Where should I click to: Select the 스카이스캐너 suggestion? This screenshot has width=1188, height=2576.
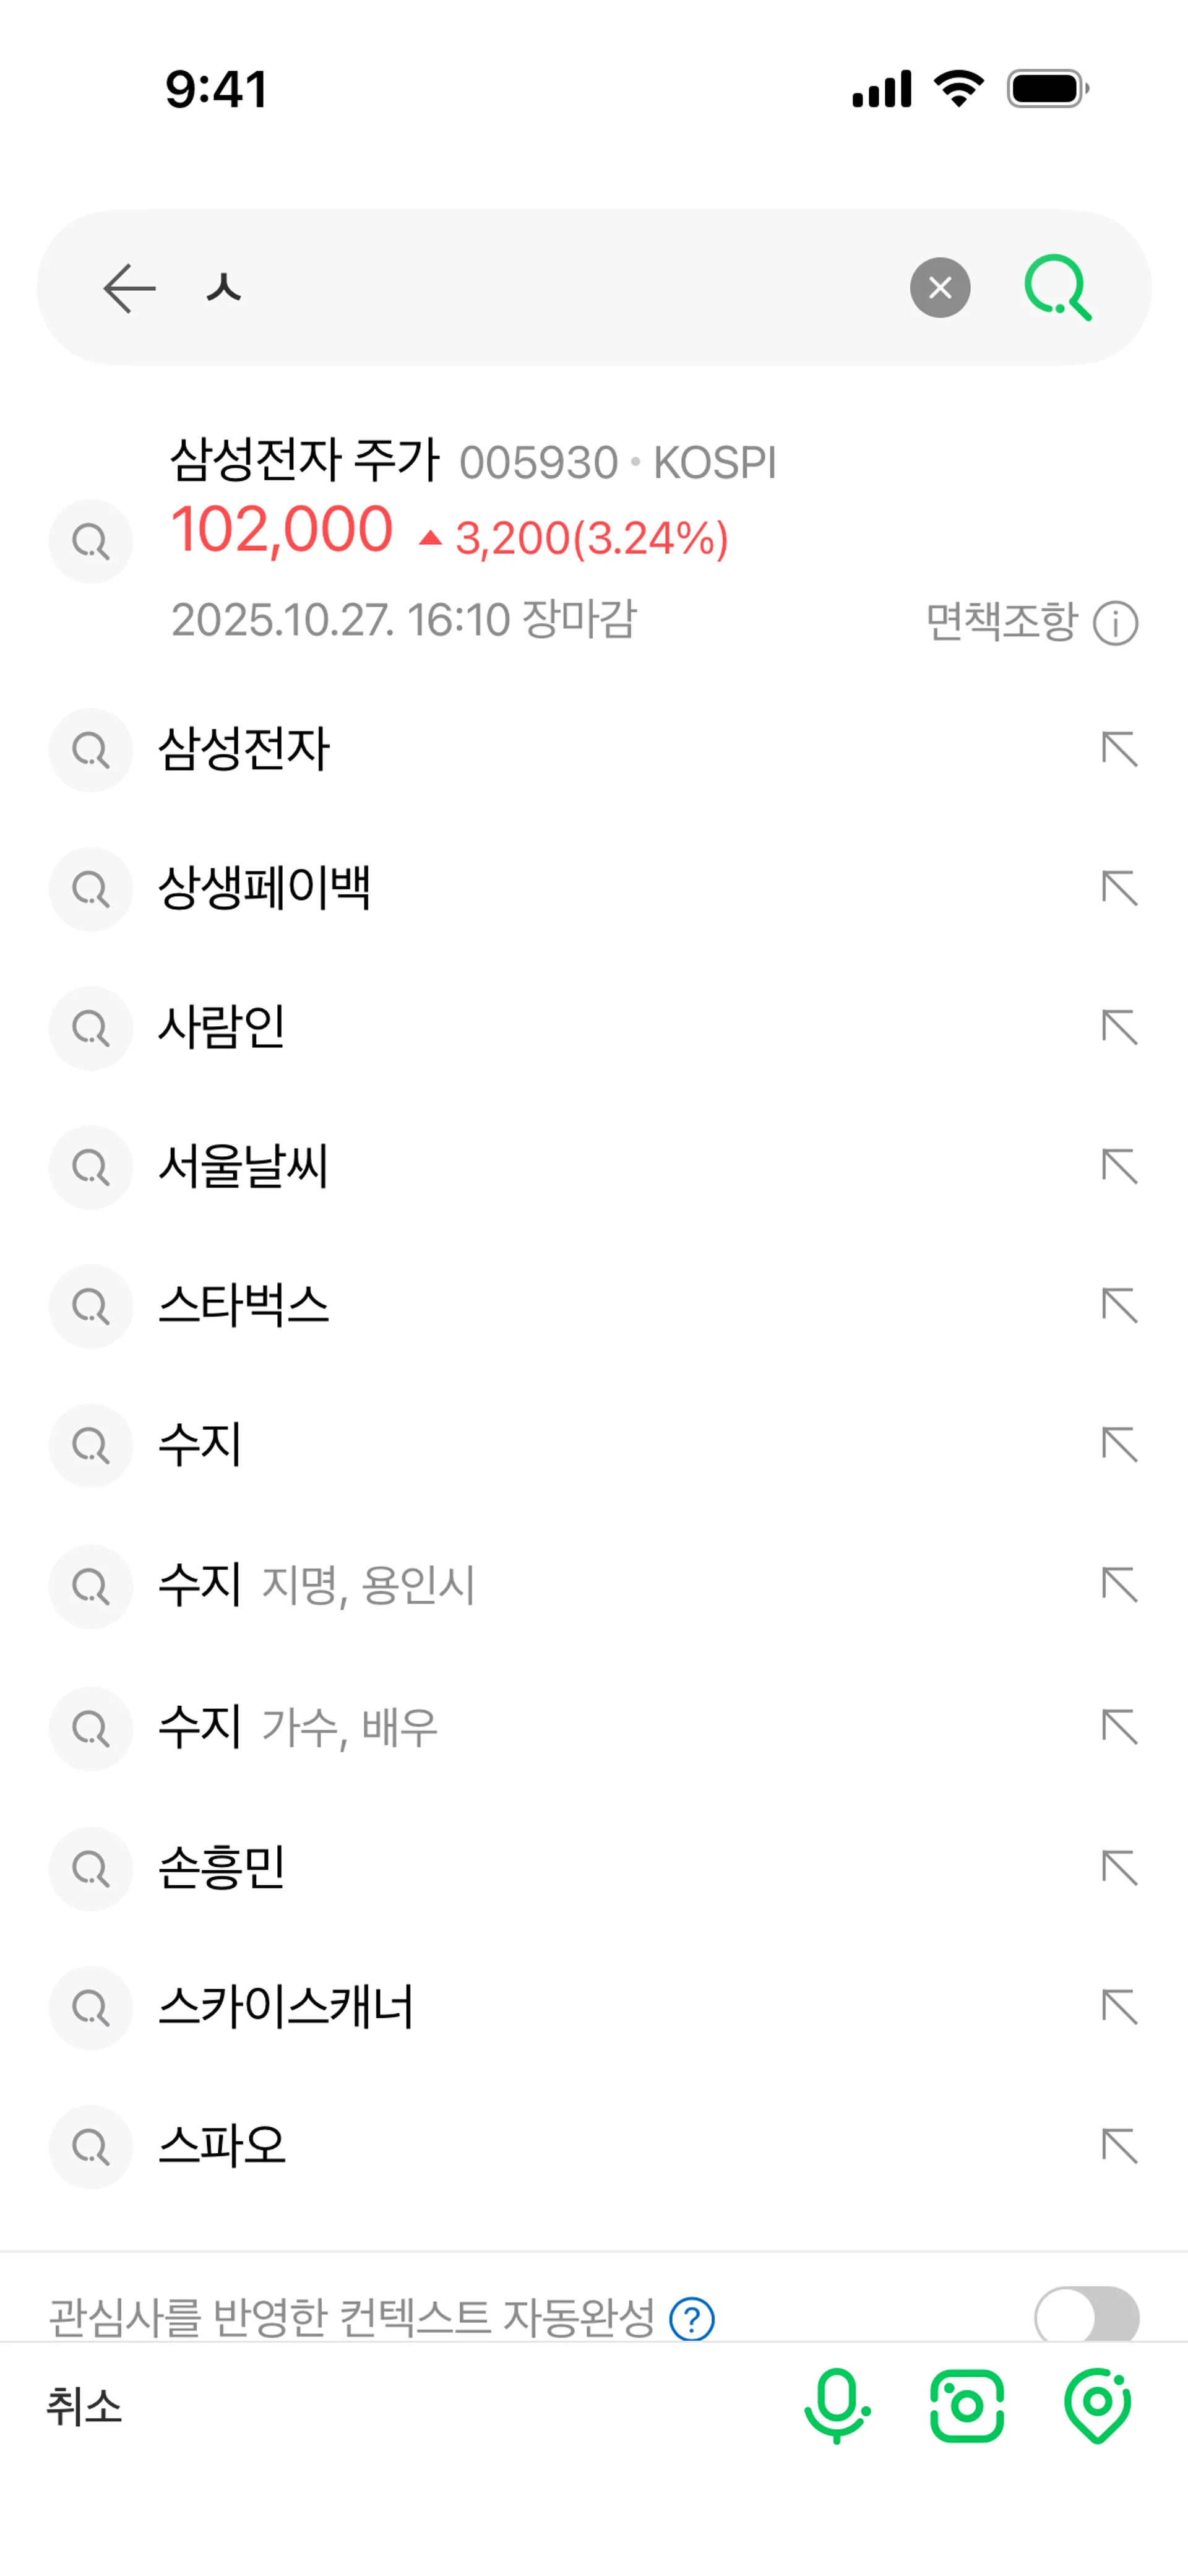pos(594,2007)
